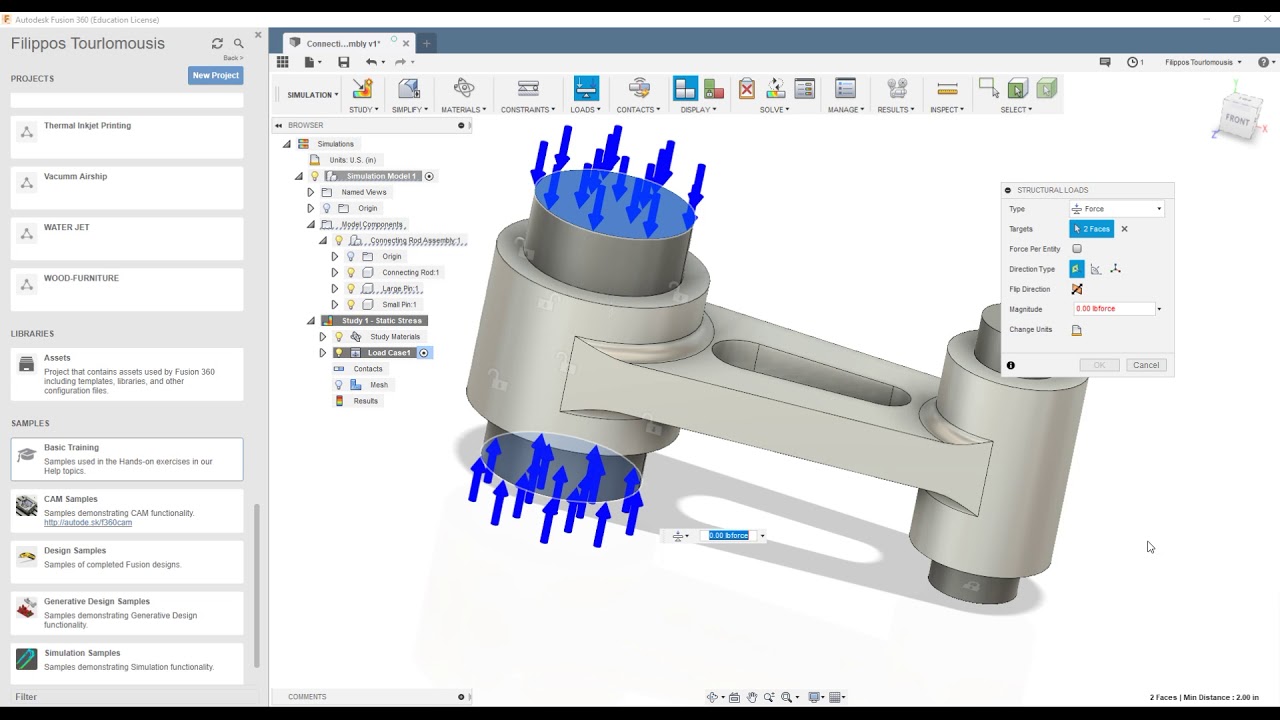Add new document tab with plus
The width and height of the screenshot is (1280, 720).
[426, 43]
